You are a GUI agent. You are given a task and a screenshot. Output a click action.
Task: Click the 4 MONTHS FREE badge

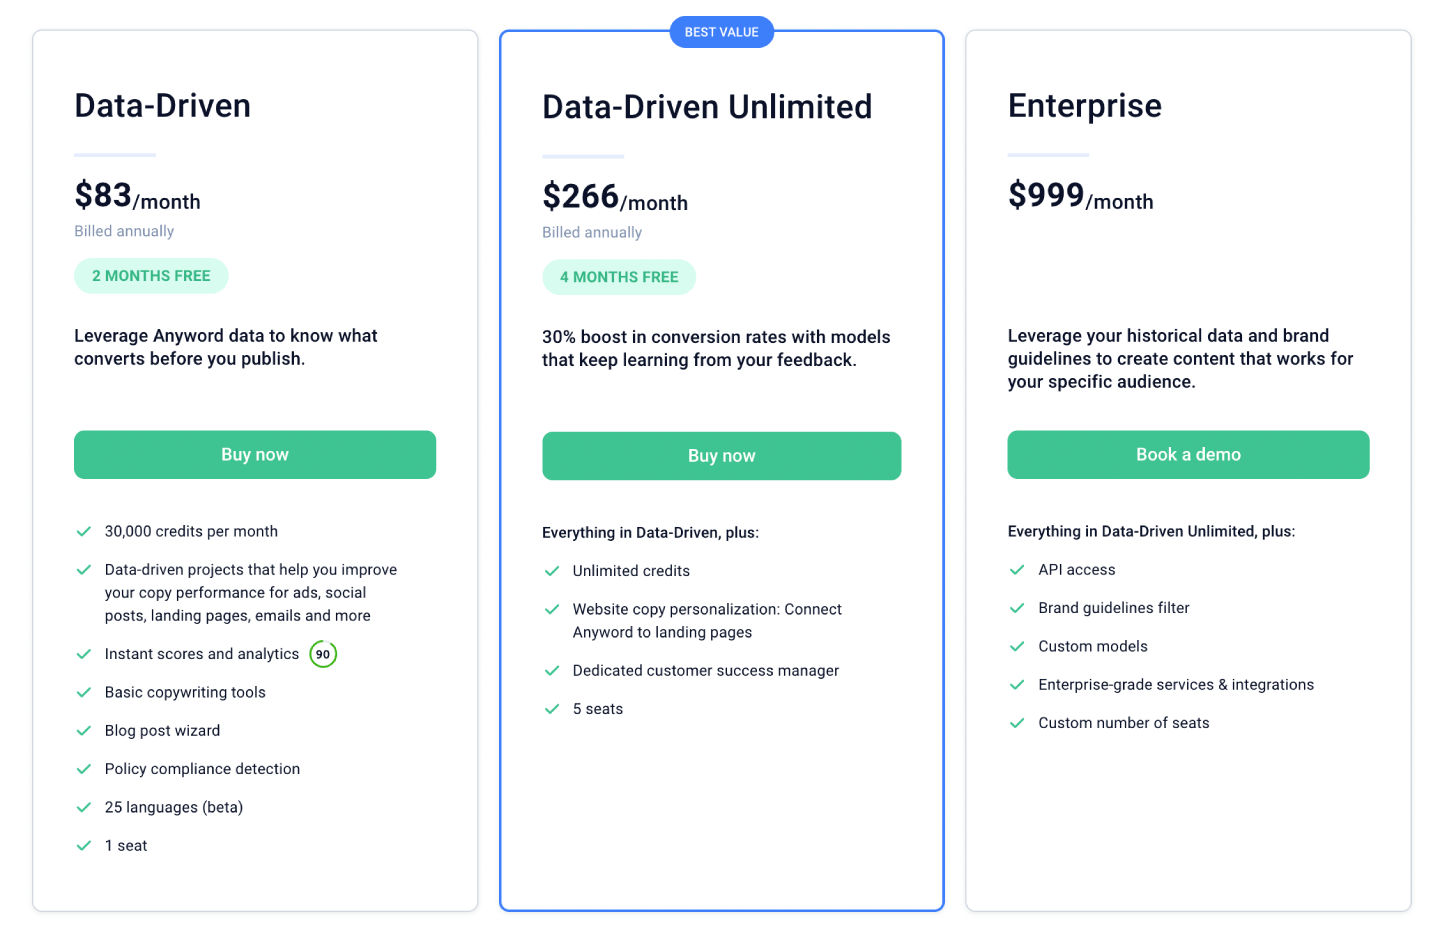[x=619, y=277]
